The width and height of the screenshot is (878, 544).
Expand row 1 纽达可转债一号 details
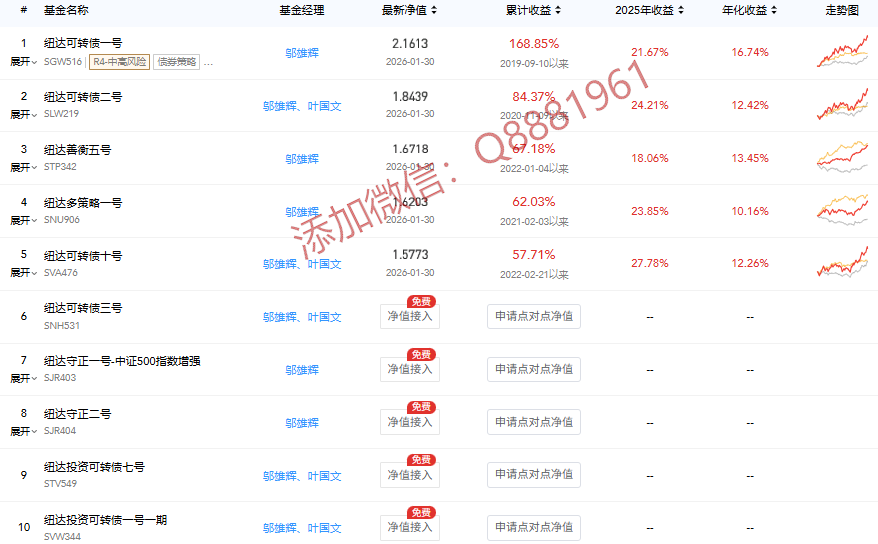click(24, 61)
